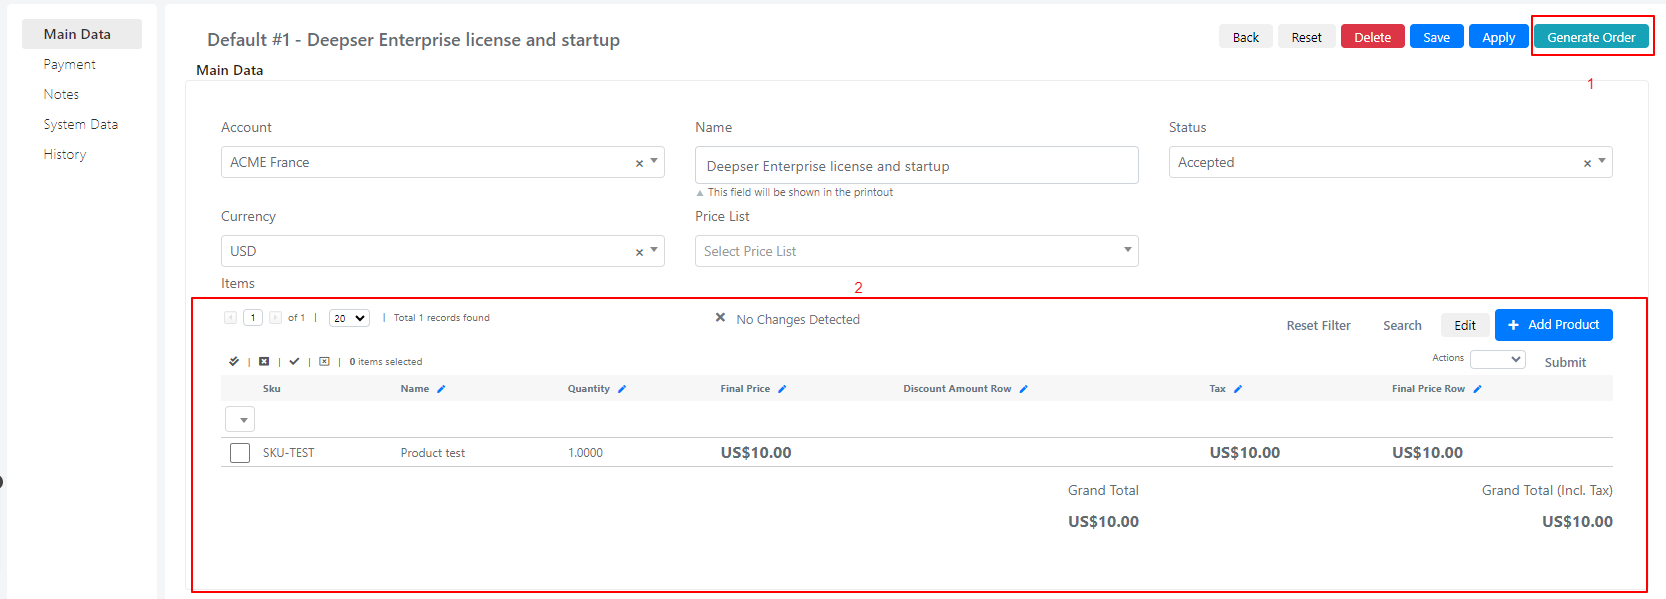Image resolution: width=1666 pixels, height=599 pixels.
Task: Open the Status dropdown arrow
Action: (x=1602, y=161)
